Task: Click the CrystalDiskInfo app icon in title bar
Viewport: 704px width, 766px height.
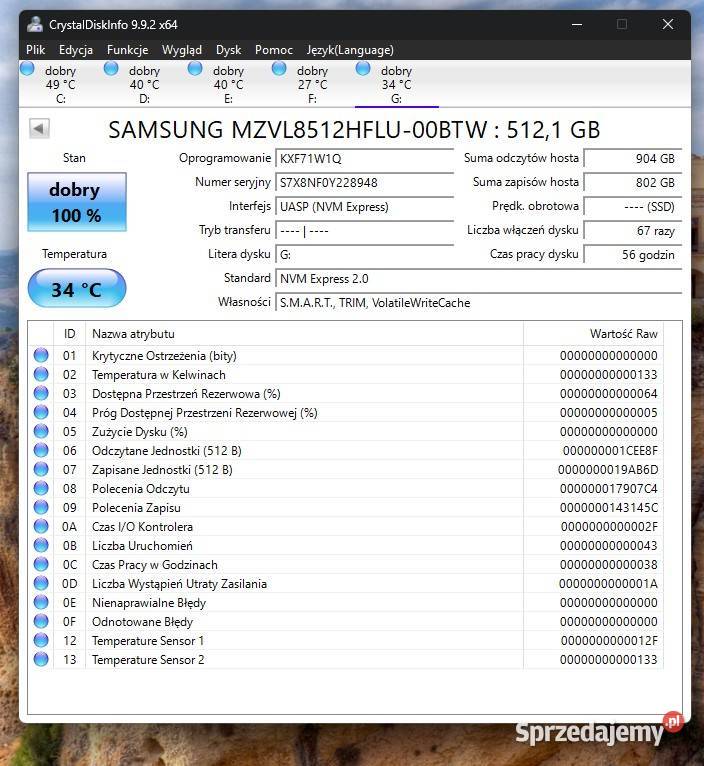Action: pos(35,24)
